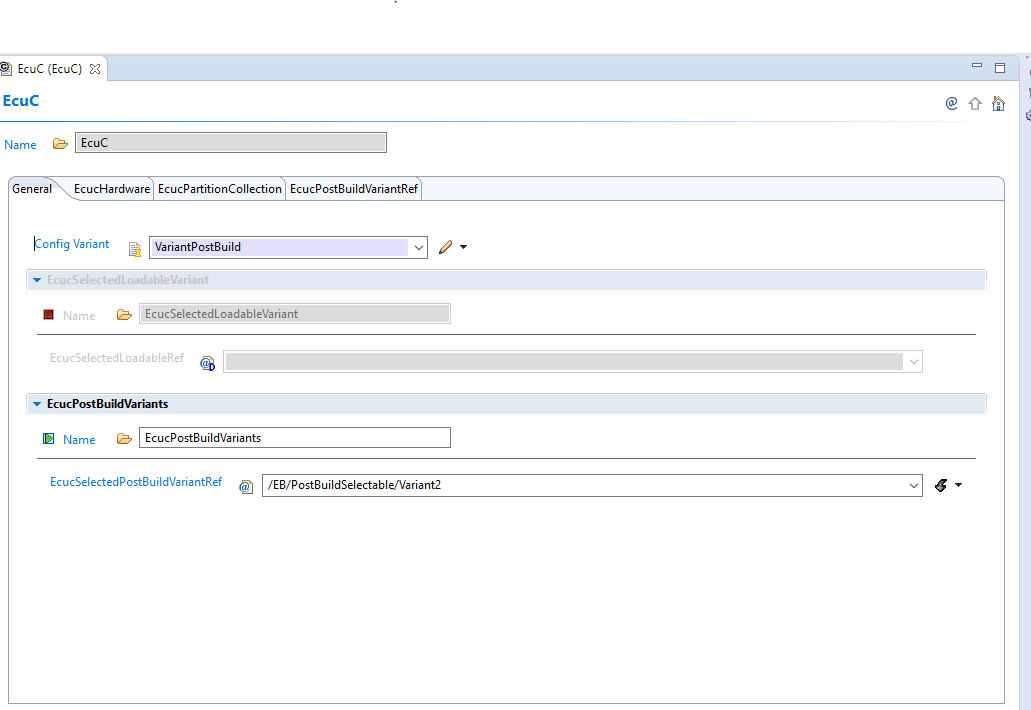Click the @ reference icon in the header
The image size is (1031, 710).
click(x=951, y=103)
